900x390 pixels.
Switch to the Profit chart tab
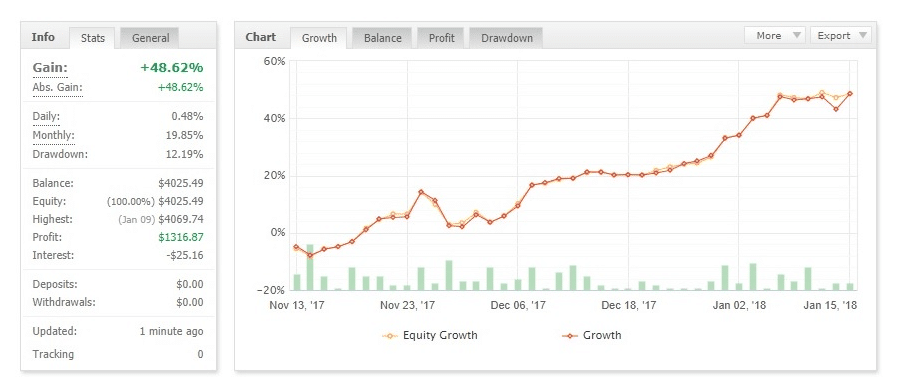pyautogui.click(x=441, y=38)
